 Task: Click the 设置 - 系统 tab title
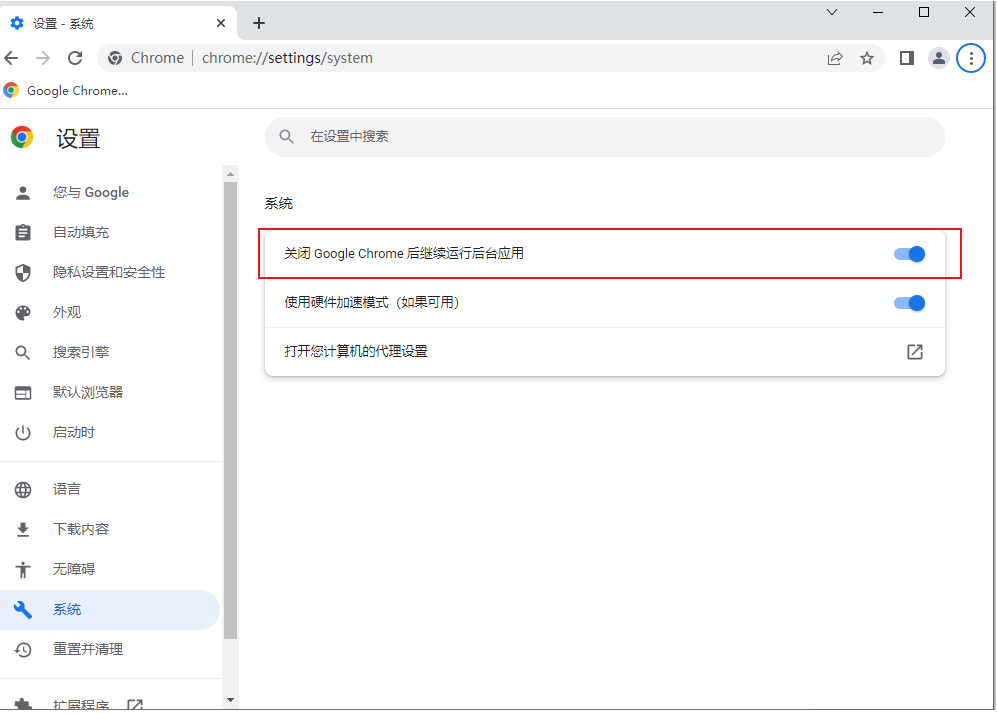(63, 24)
